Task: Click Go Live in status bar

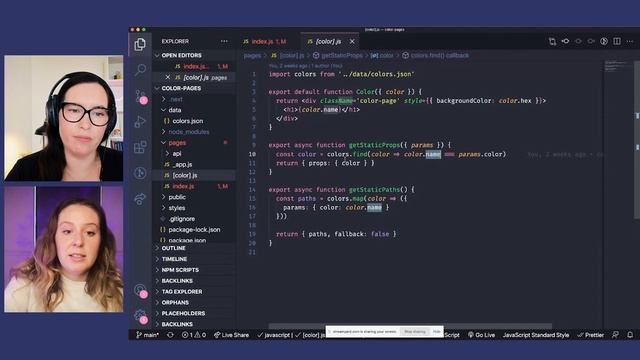Action: [482, 335]
